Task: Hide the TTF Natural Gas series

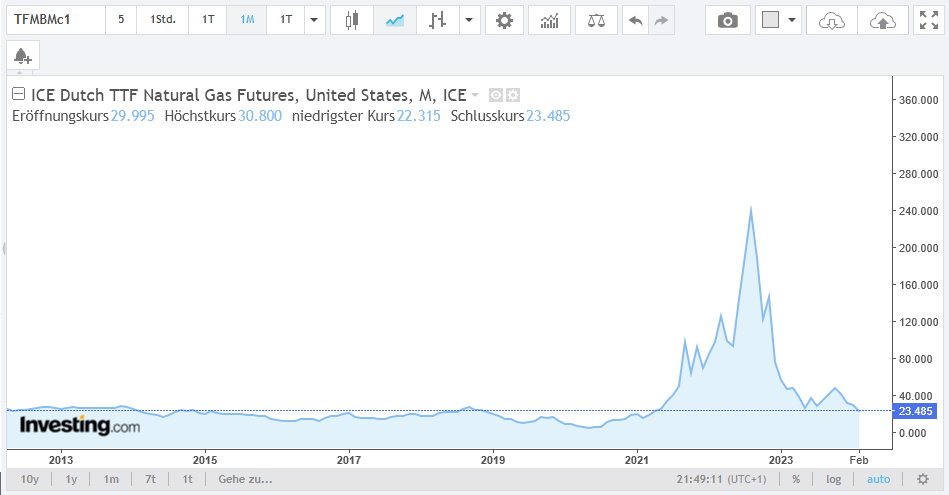Action: tap(495, 95)
